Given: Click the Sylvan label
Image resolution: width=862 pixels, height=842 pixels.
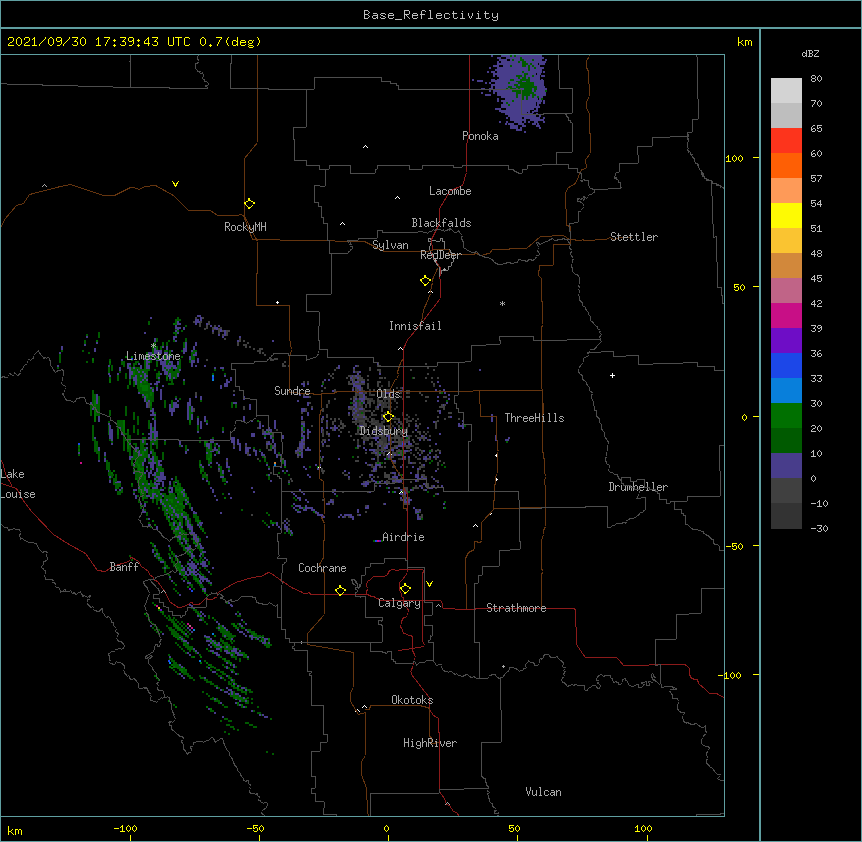Looking at the screenshot, I should tap(390, 245).
